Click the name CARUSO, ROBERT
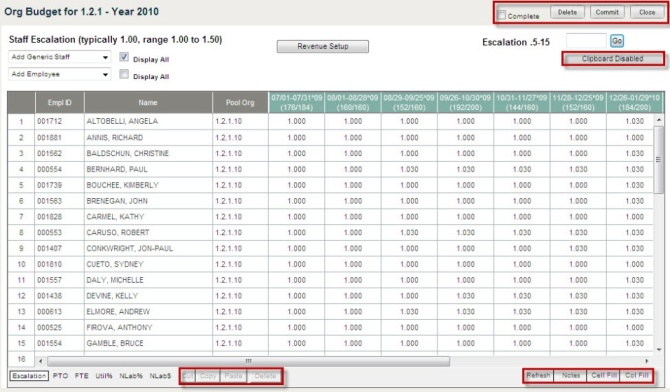670x392 pixels. pyautogui.click(x=118, y=233)
